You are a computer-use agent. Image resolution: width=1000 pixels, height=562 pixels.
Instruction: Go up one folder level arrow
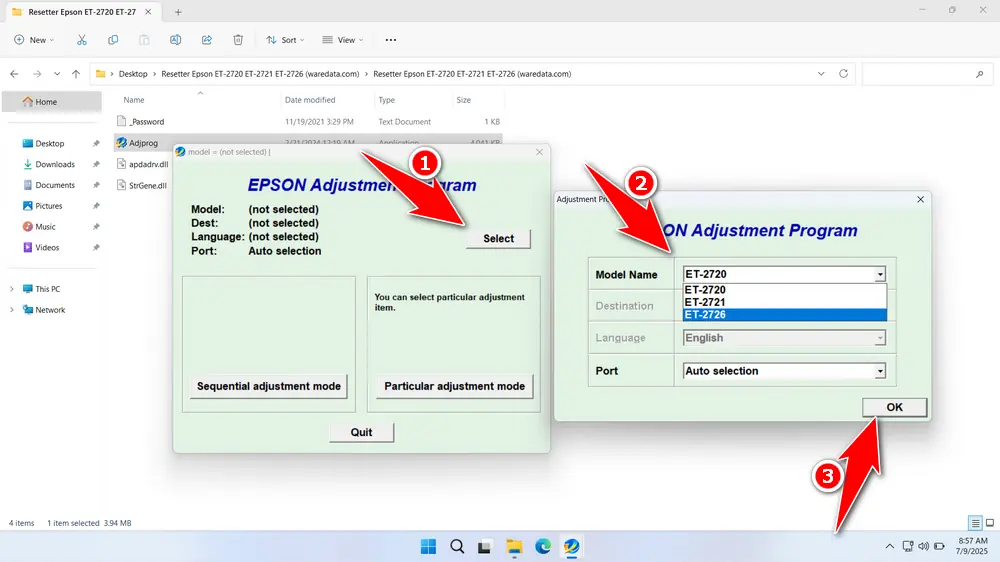[76, 74]
